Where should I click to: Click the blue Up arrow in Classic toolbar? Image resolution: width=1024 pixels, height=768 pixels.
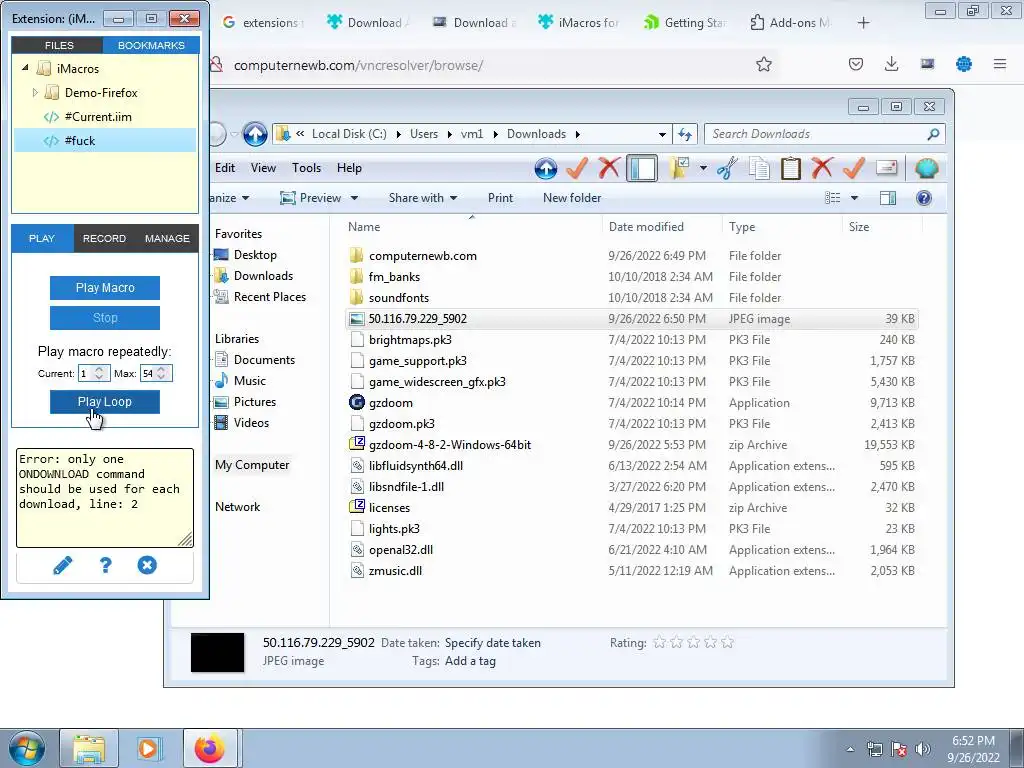click(x=546, y=168)
